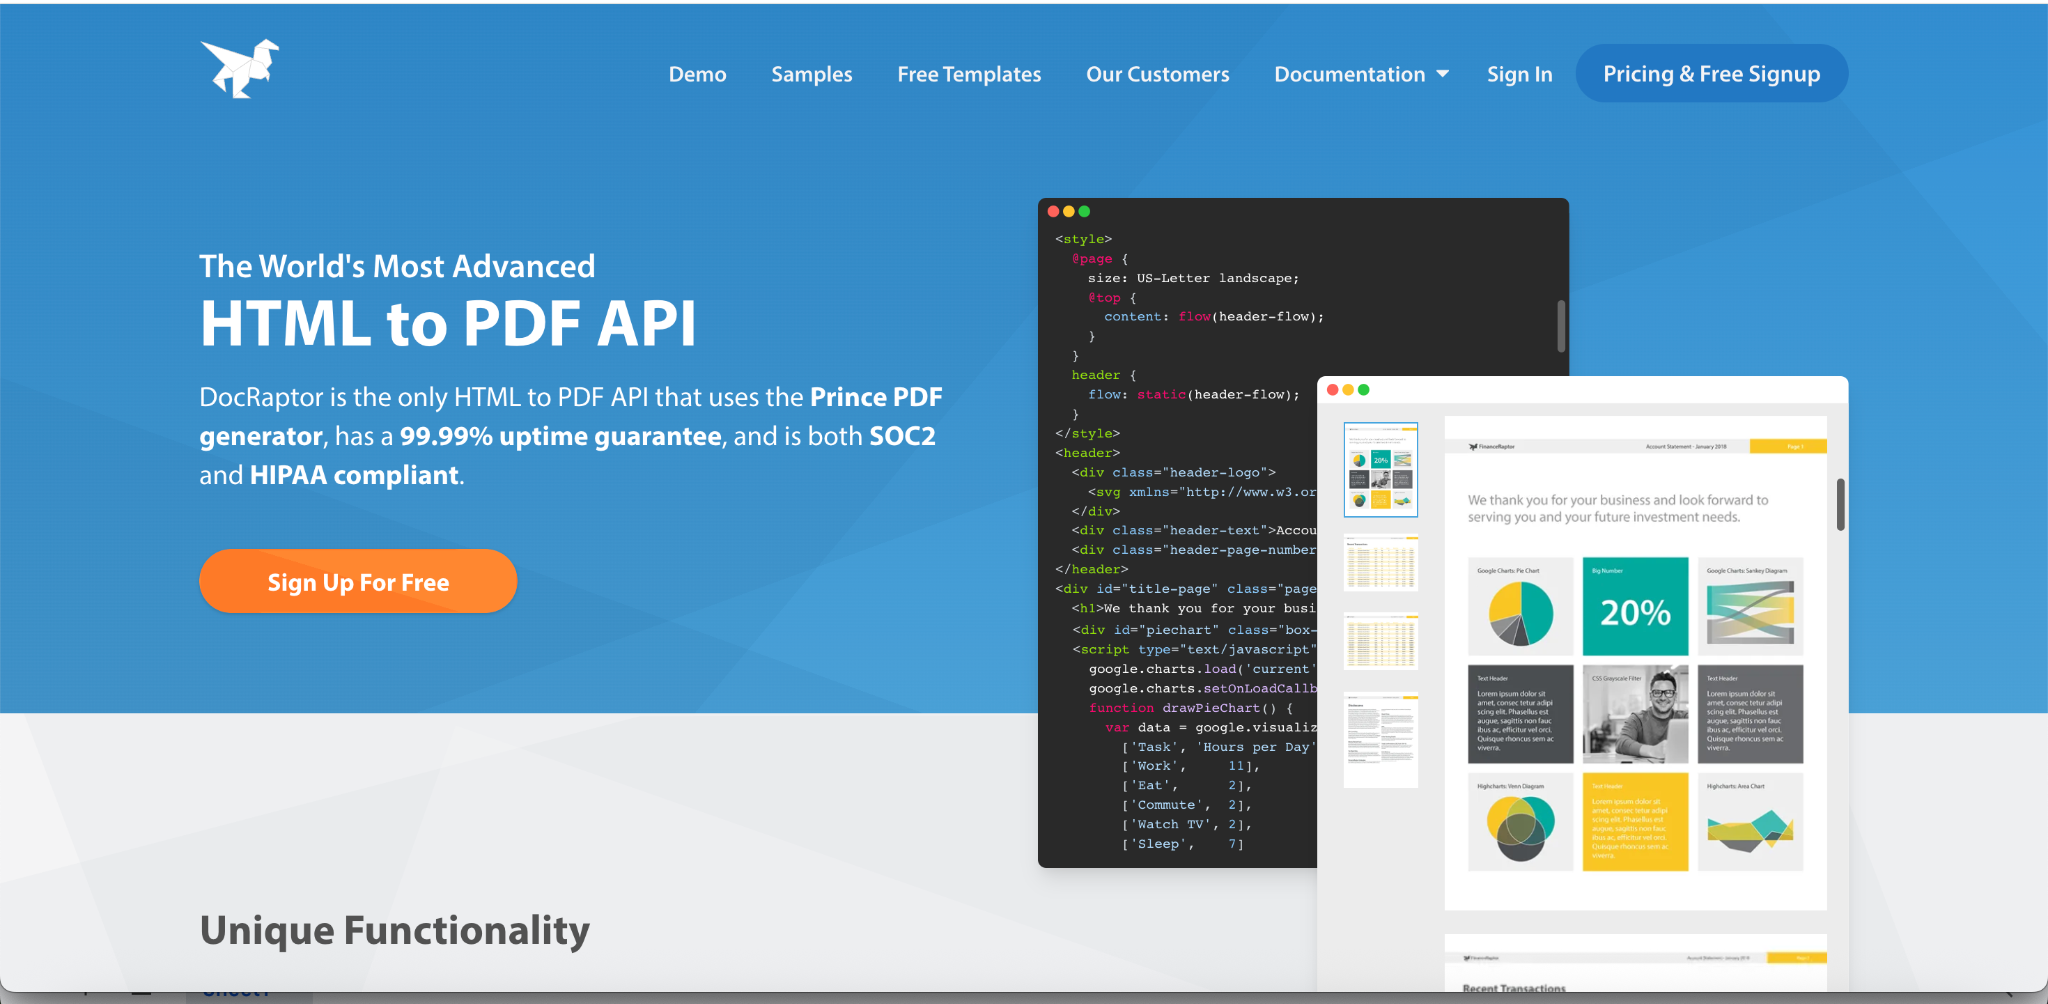Click the green dot on the PDF preview window
The width and height of the screenshot is (2048, 1004).
(x=1364, y=390)
